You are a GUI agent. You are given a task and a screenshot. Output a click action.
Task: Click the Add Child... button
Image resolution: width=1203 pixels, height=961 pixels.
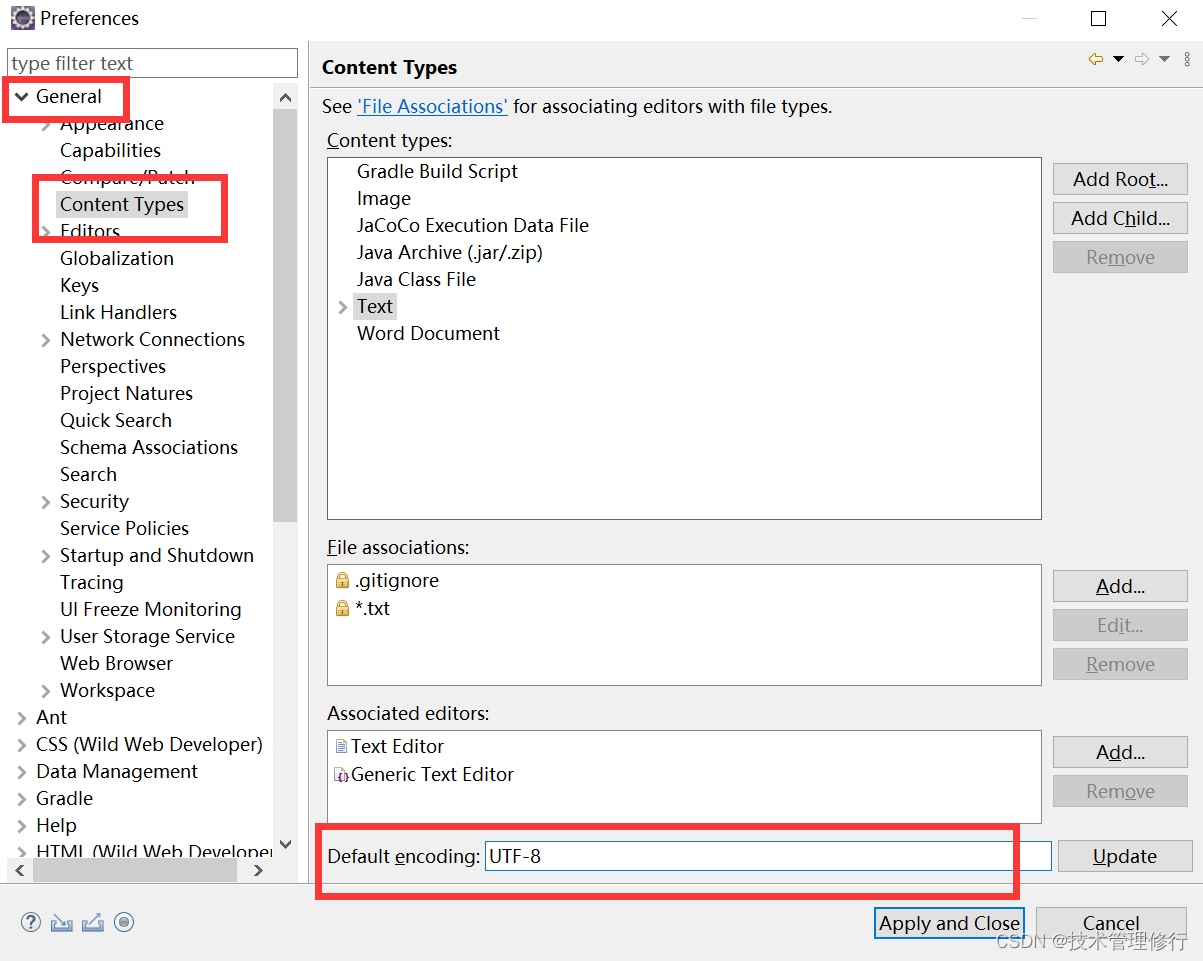click(x=1120, y=218)
